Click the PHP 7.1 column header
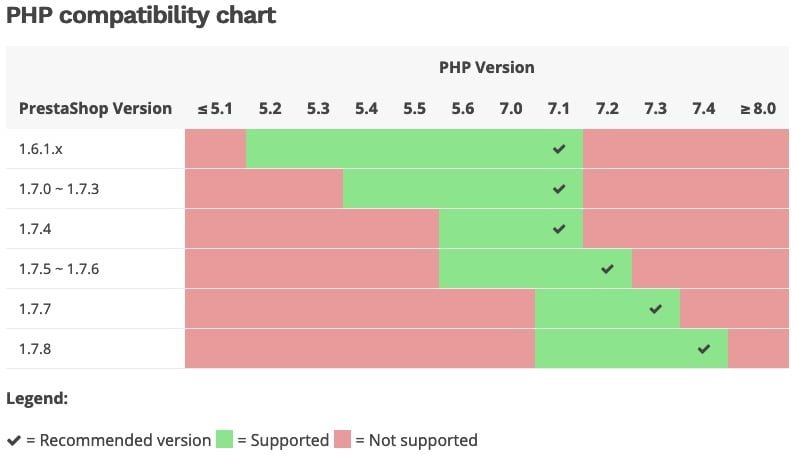 coord(559,108)
